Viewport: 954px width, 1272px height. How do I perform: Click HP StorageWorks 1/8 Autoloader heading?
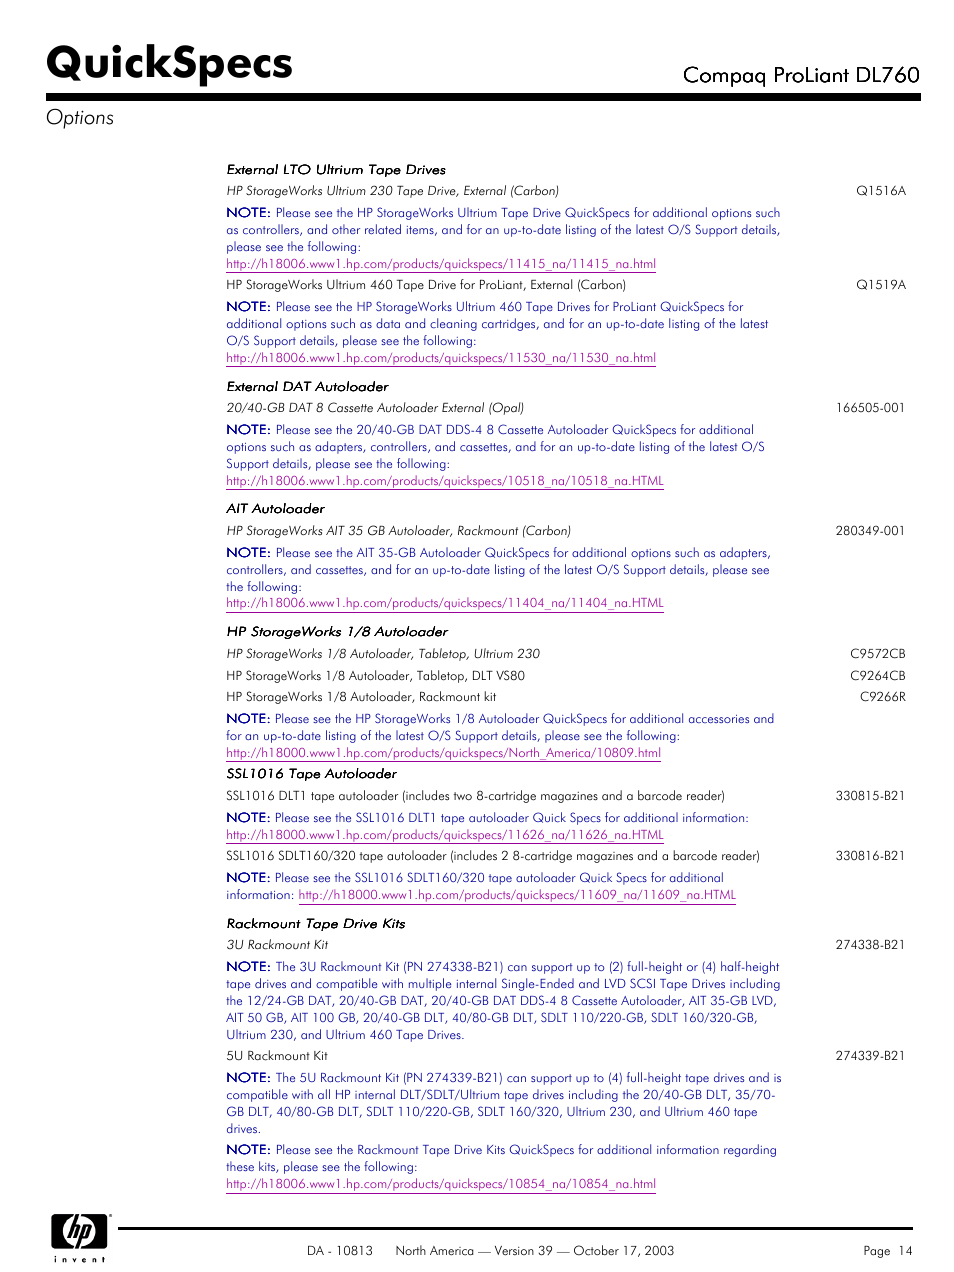337,632
